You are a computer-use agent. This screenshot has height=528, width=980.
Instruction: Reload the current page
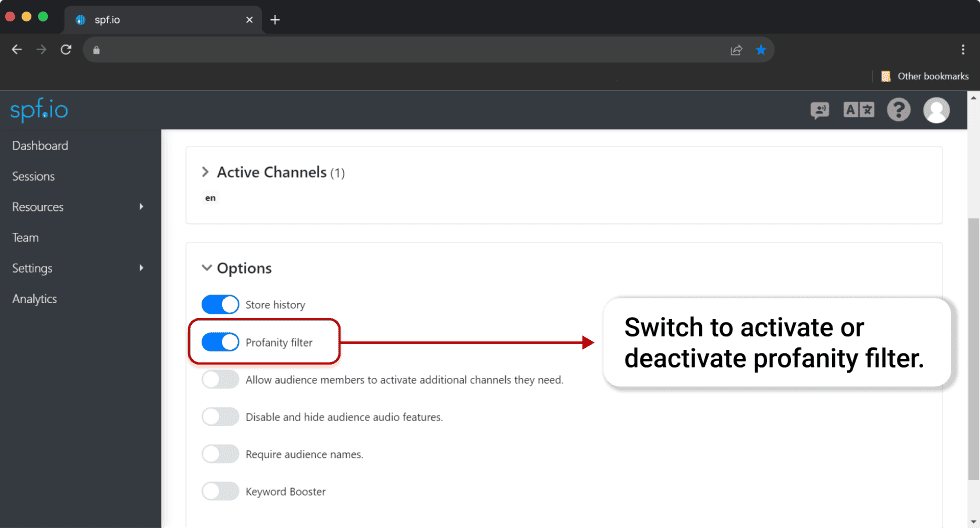click(x=66, y=49)
